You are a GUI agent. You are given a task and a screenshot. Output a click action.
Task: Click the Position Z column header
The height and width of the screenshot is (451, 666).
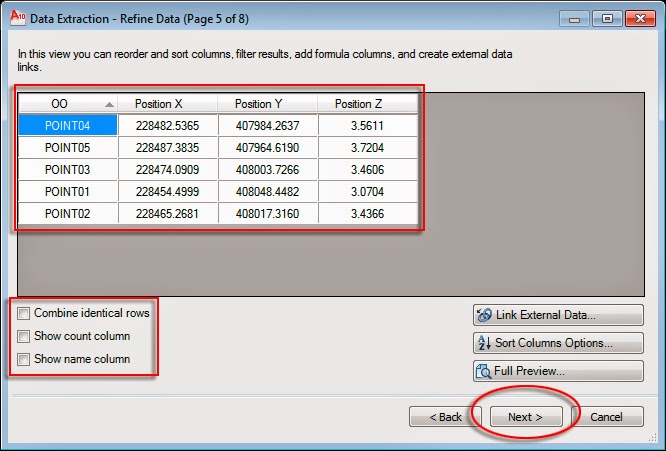367,104
